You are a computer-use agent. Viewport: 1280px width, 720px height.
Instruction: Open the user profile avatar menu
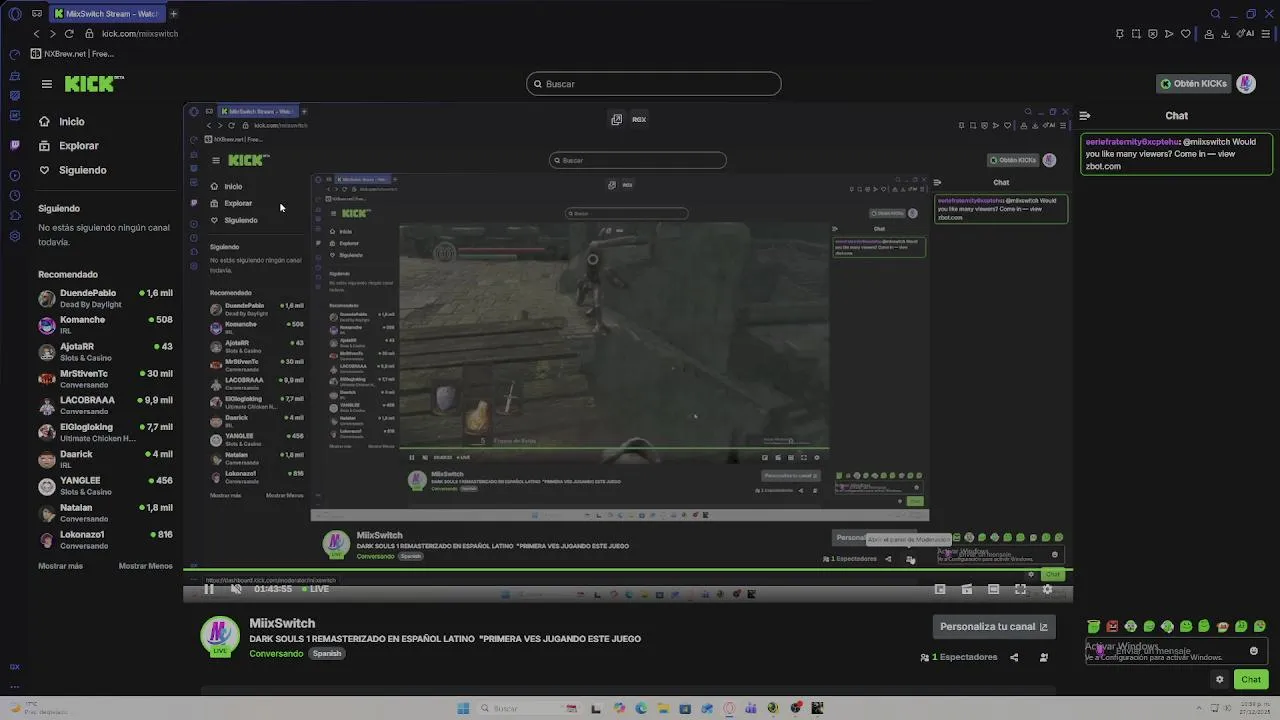coord(1246,84)
